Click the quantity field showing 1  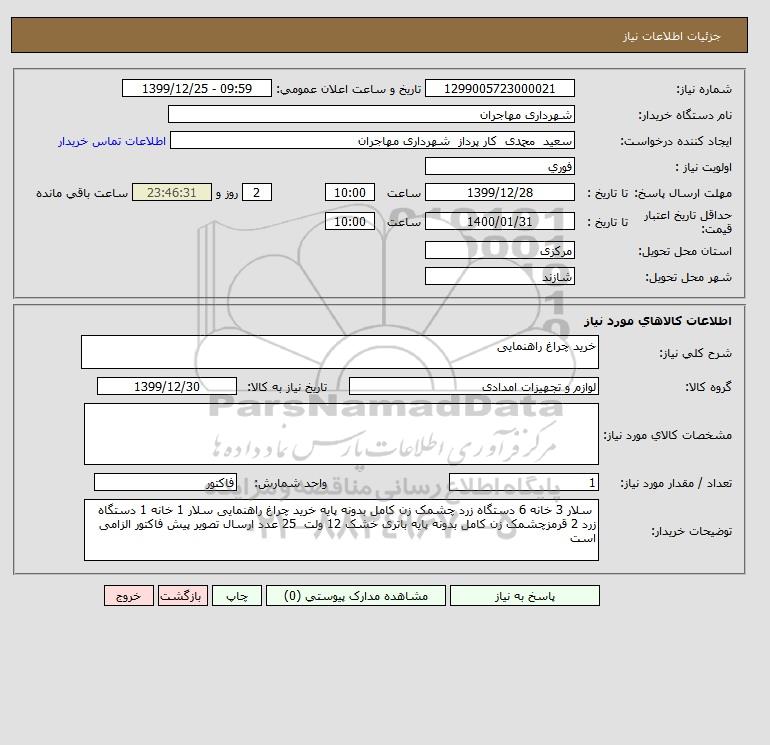coord(523,482)
